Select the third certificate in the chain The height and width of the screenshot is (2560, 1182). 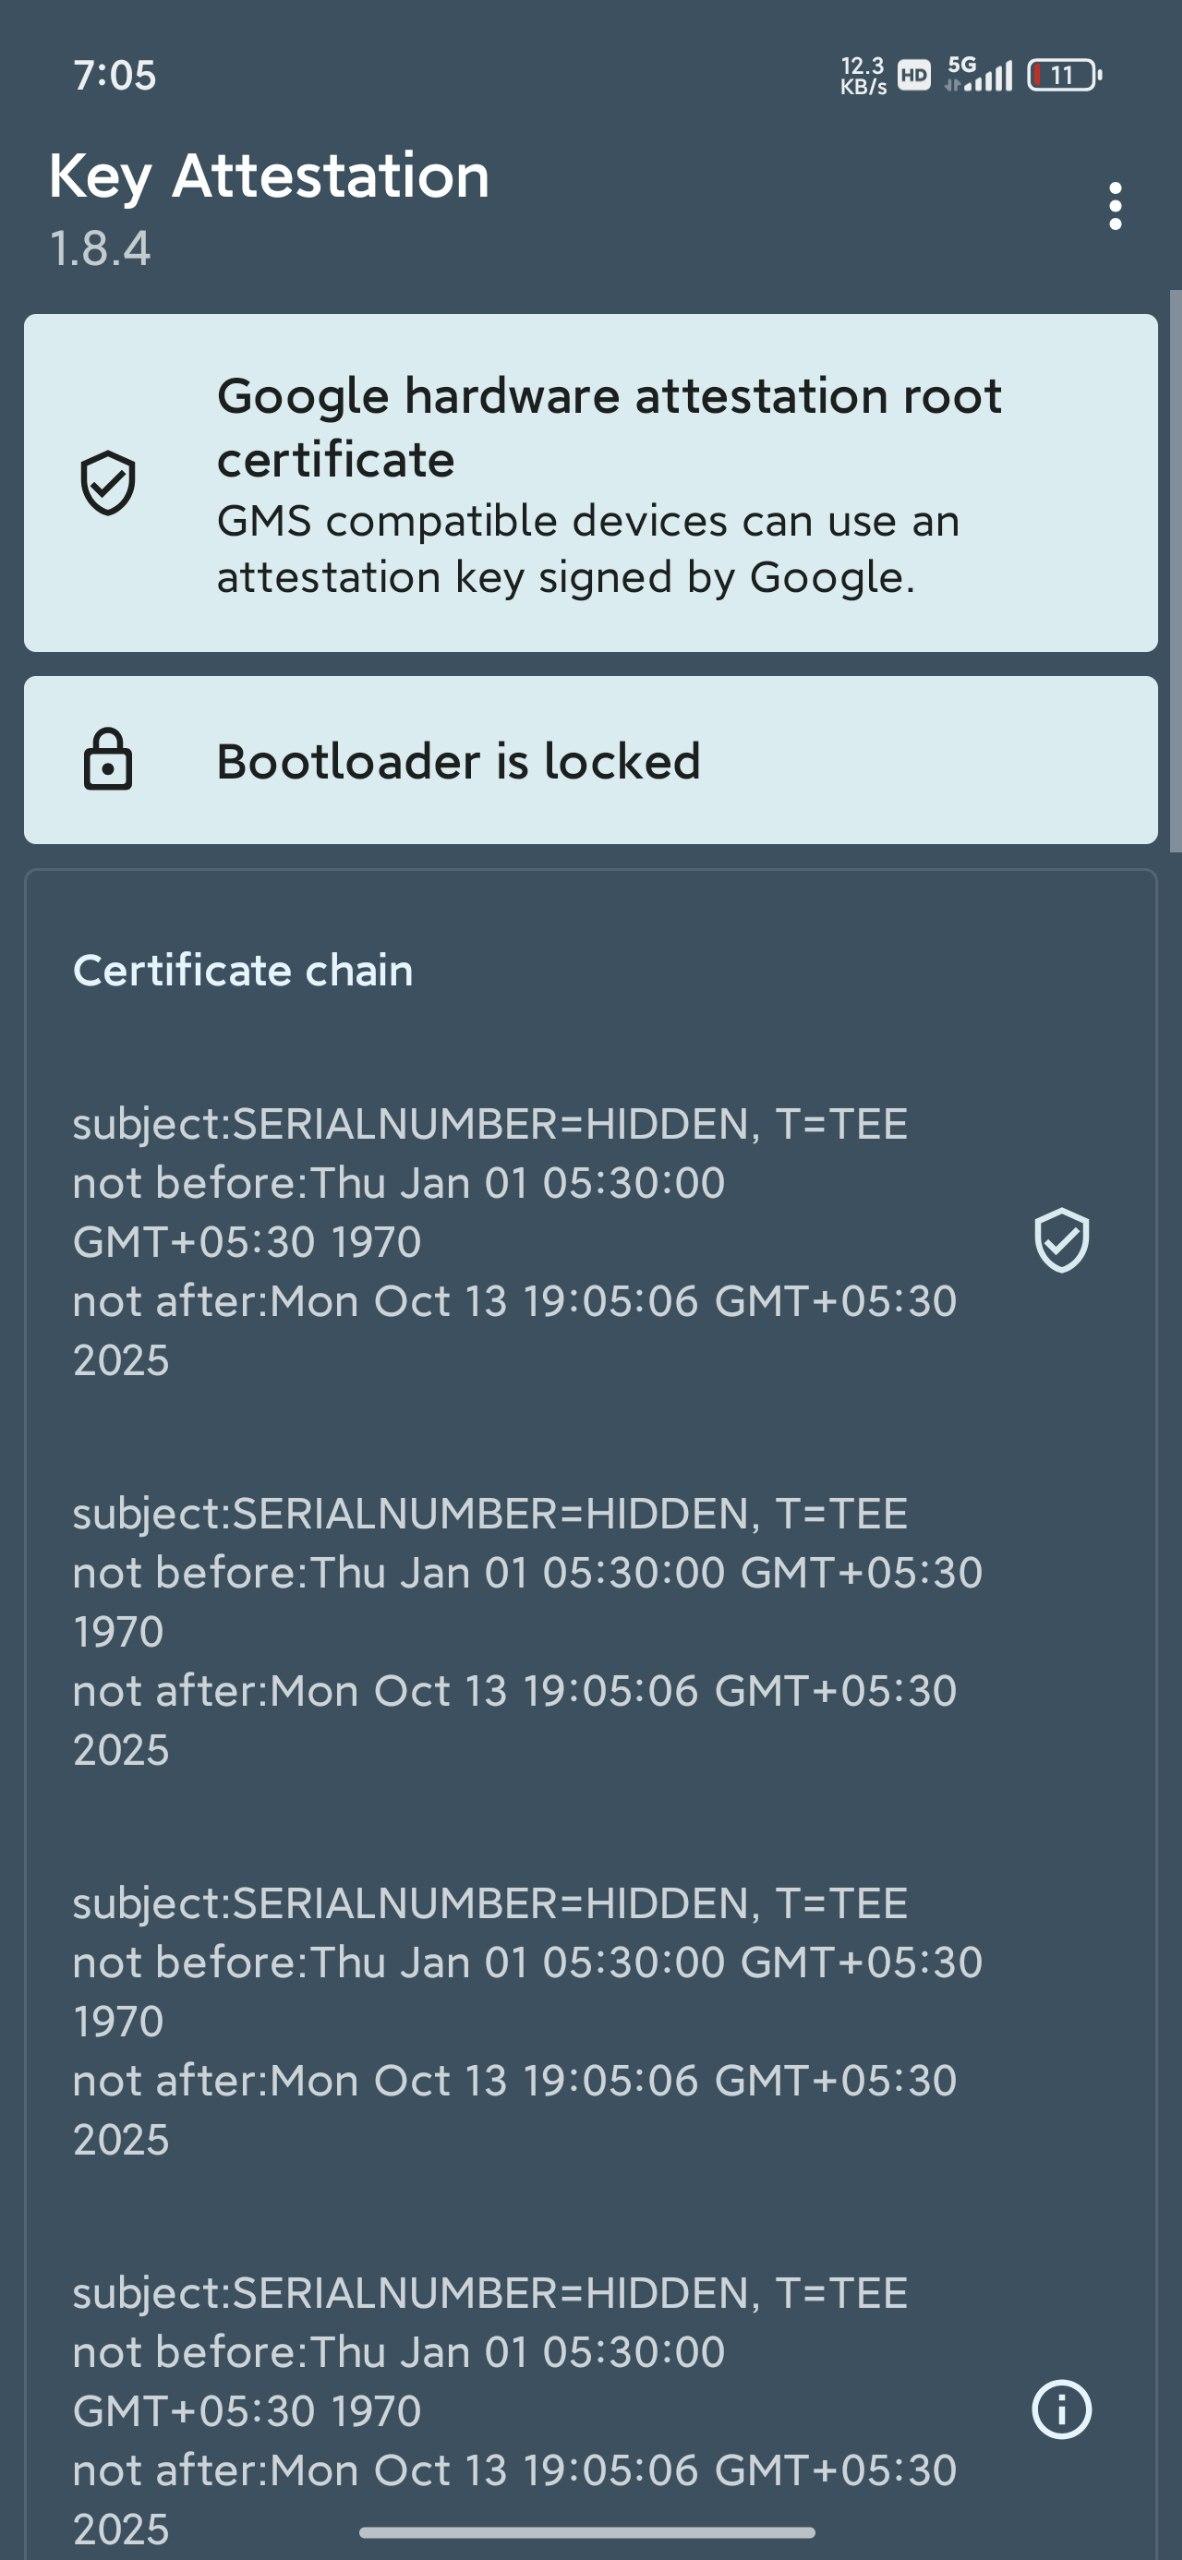[525, 2021]
